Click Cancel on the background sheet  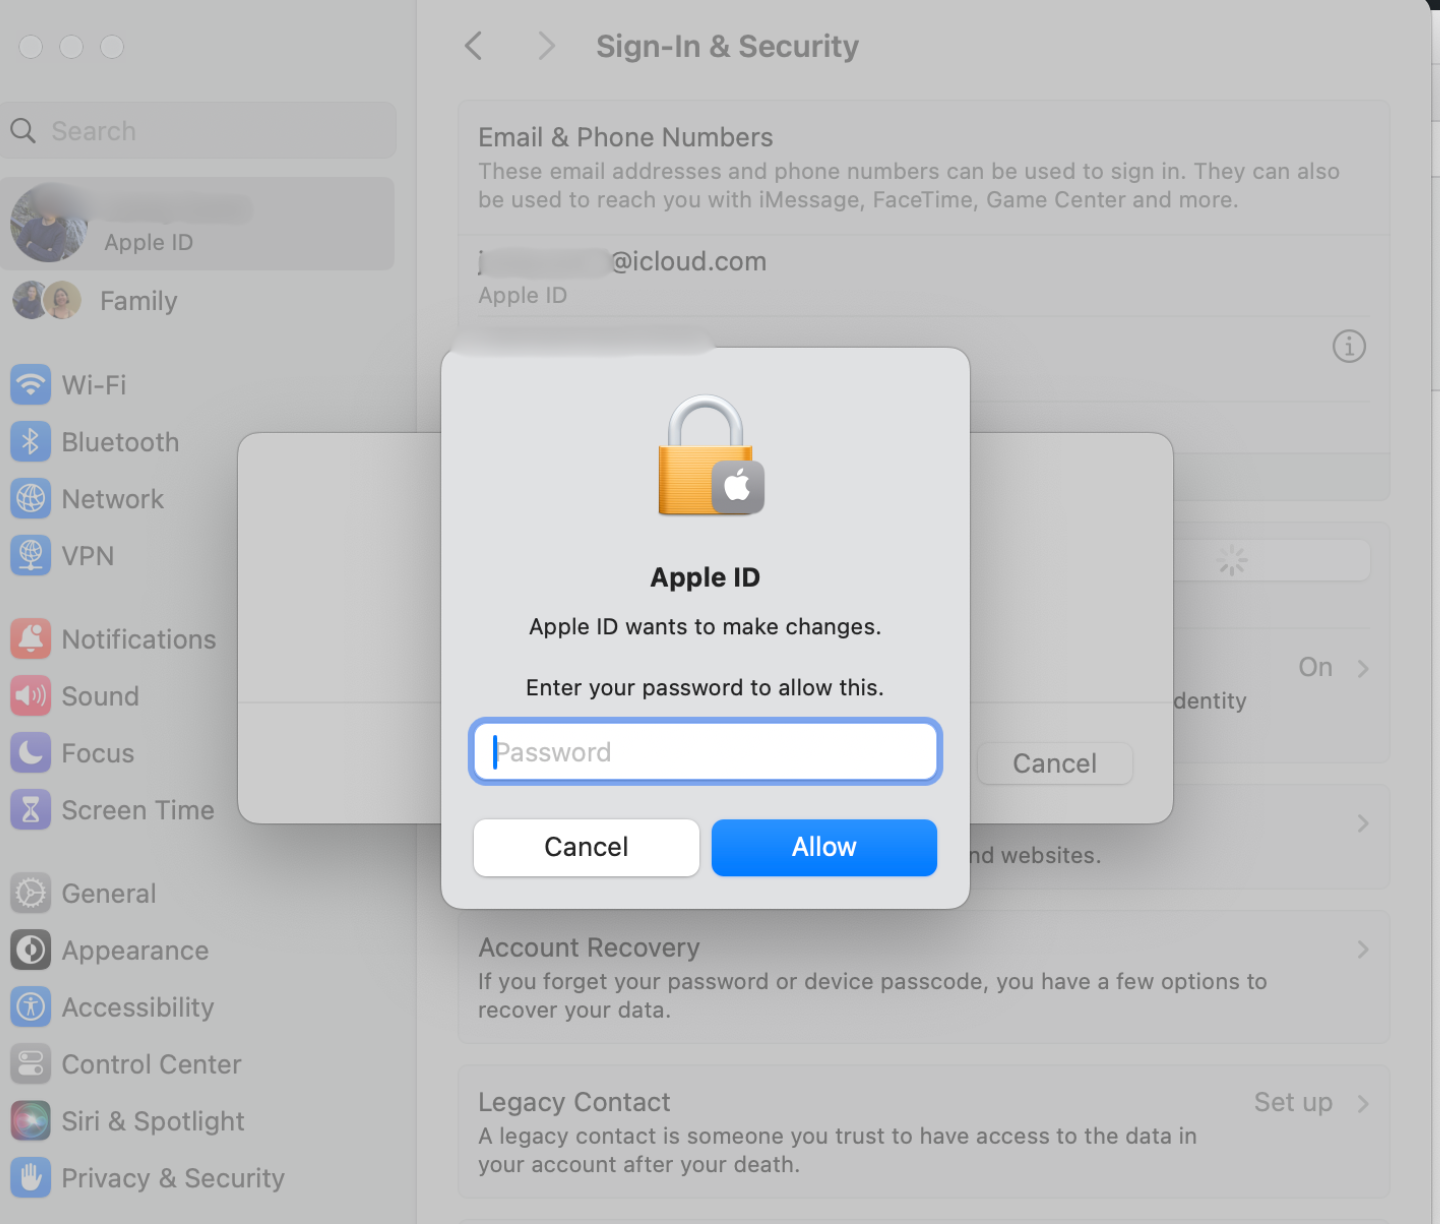pos(1055,764)
